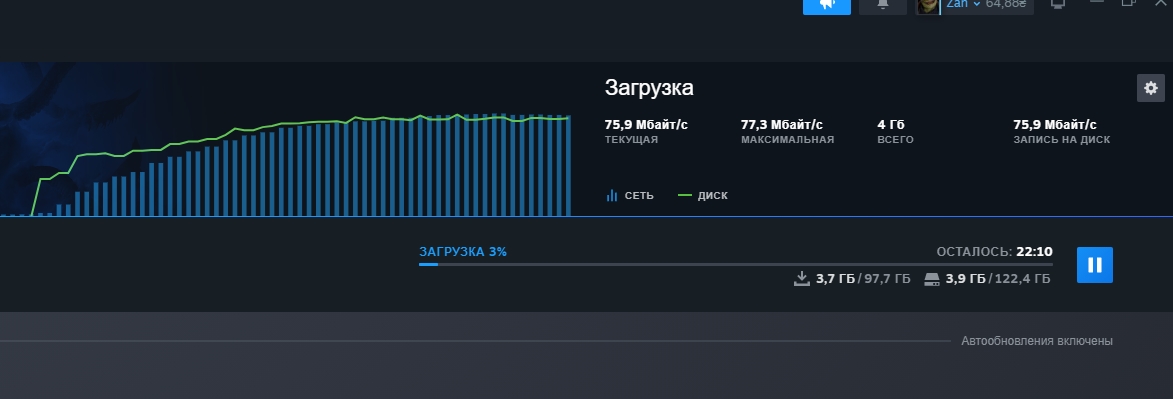1173x399 pixels.
Task: Click the Загрузка heading
Action: point(649,88)
